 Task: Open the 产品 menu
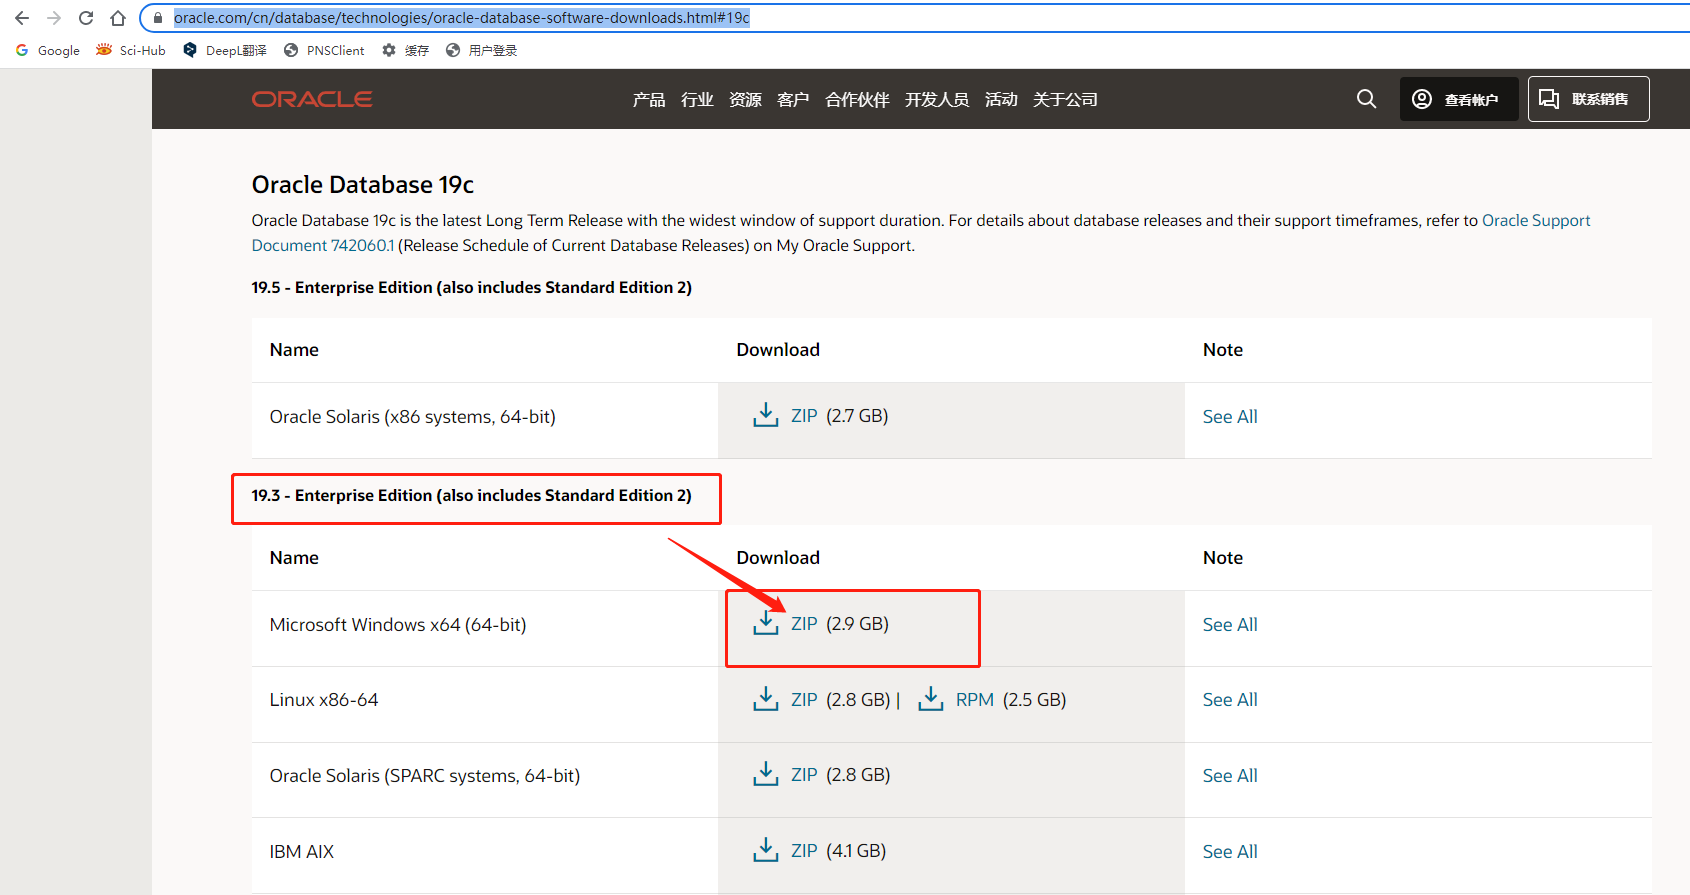(x=649, y=99)
